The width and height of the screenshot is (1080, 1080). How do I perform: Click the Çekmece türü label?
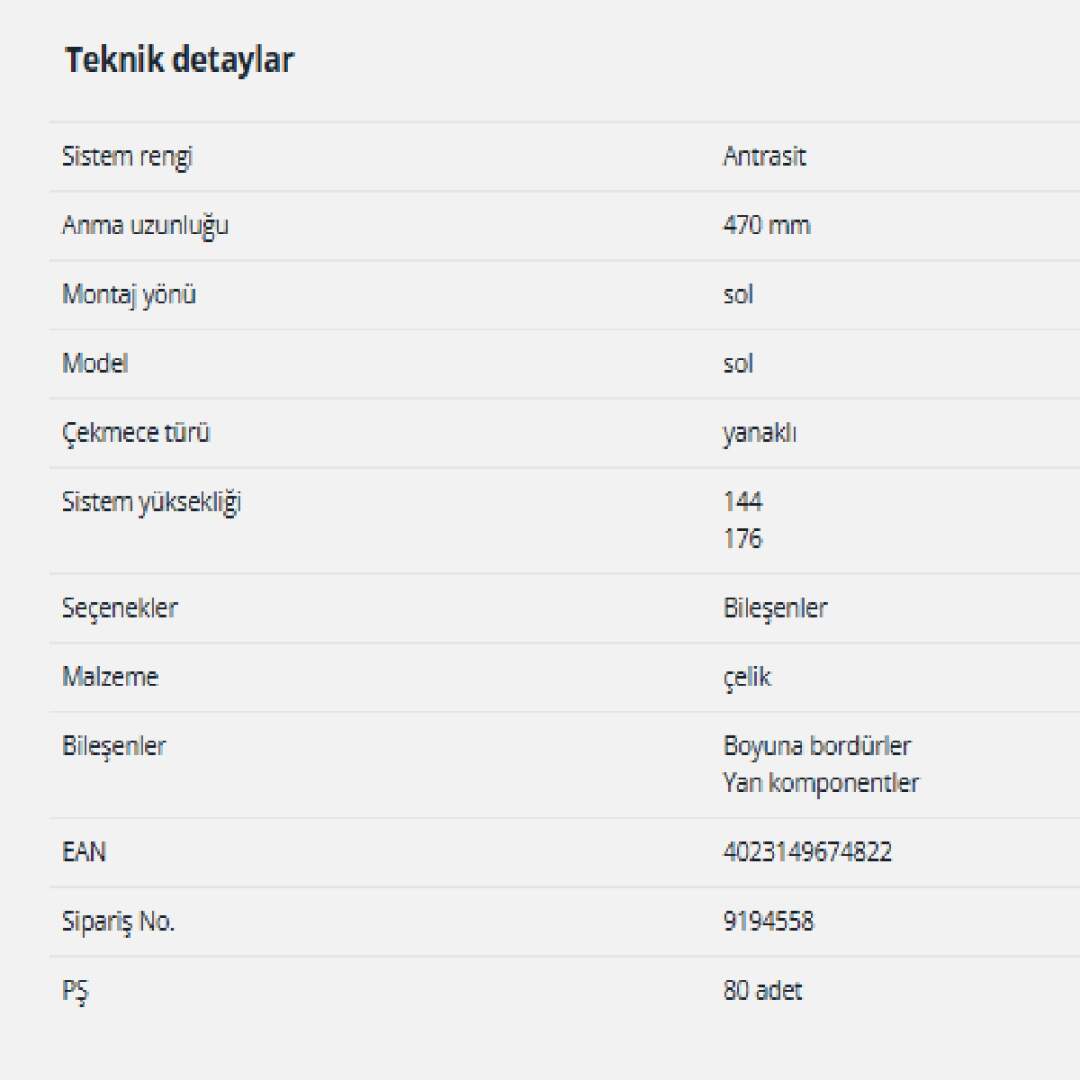[136, 434]
